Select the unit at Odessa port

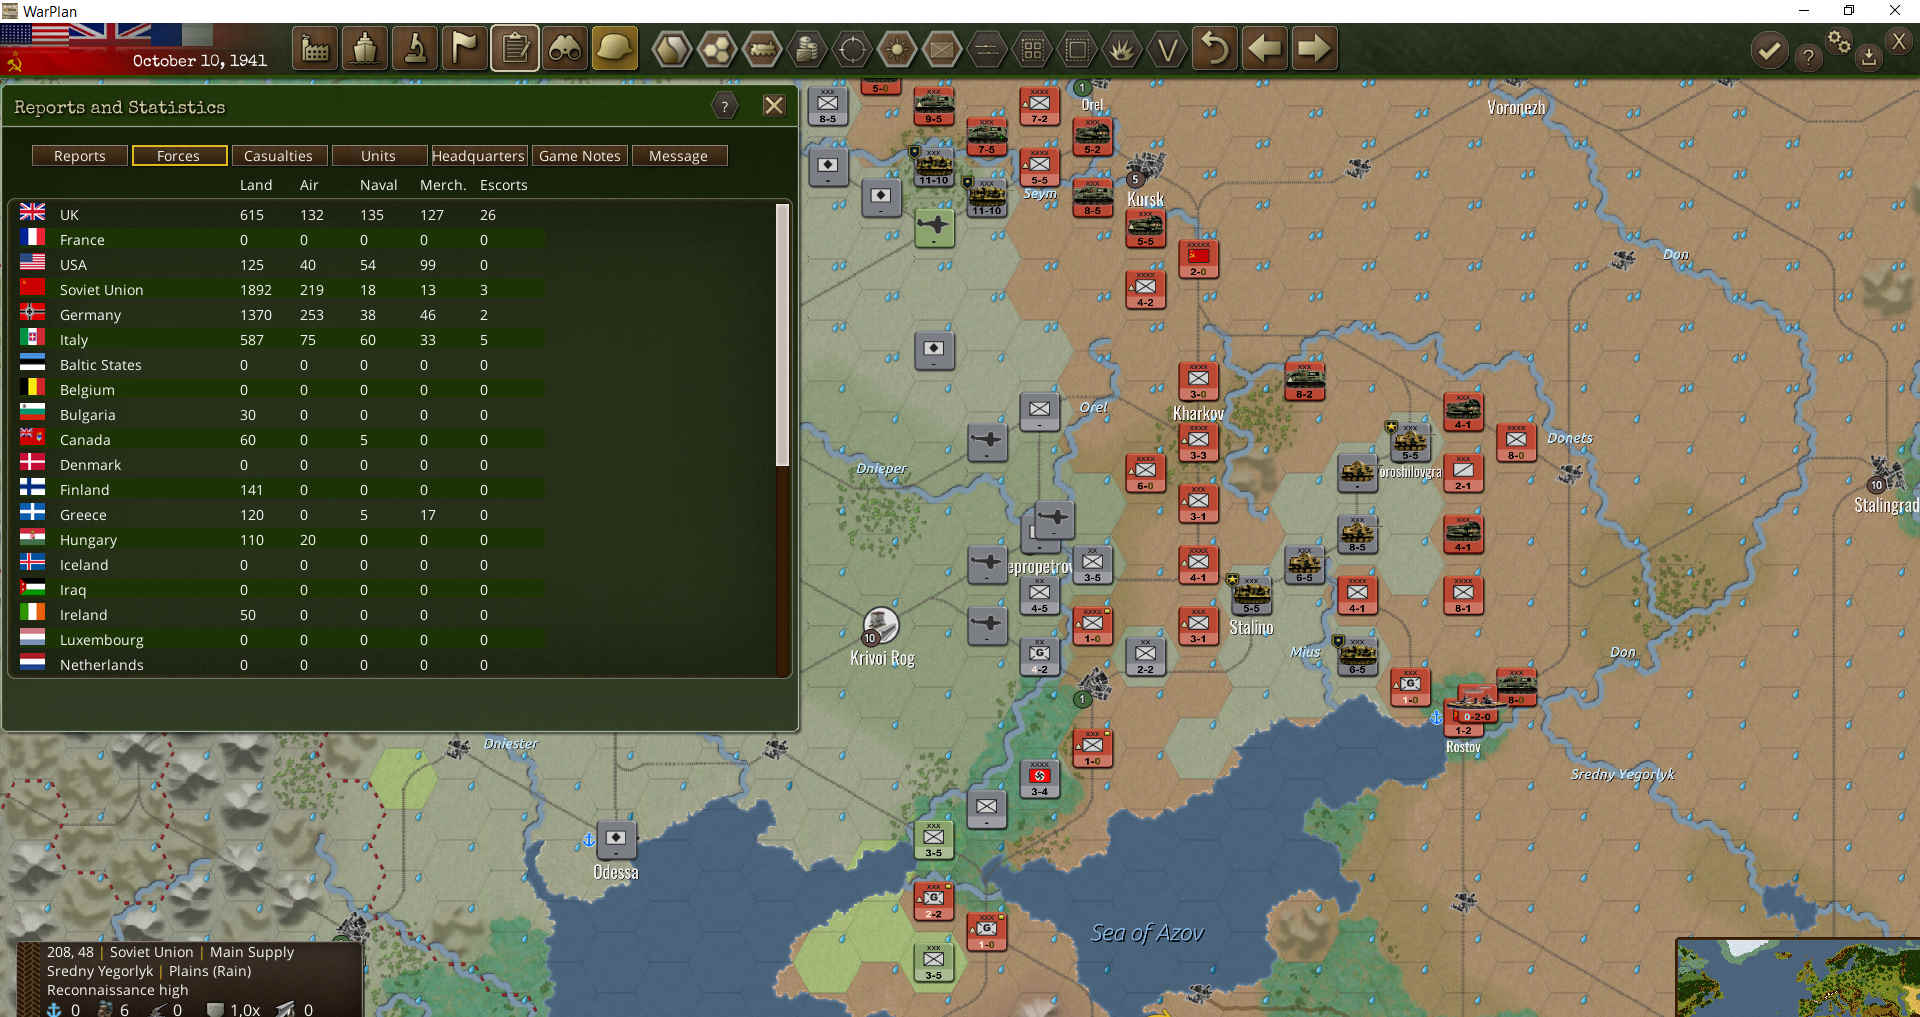616,840
